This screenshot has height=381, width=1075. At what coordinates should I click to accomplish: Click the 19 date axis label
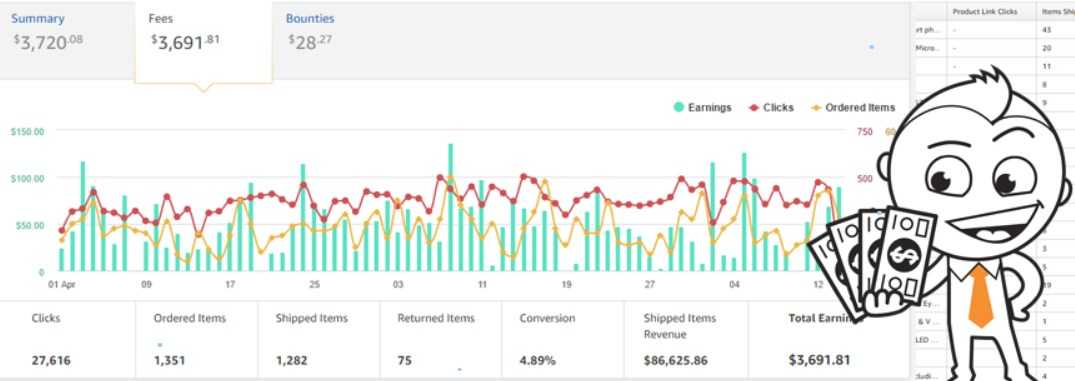(566, 284)
